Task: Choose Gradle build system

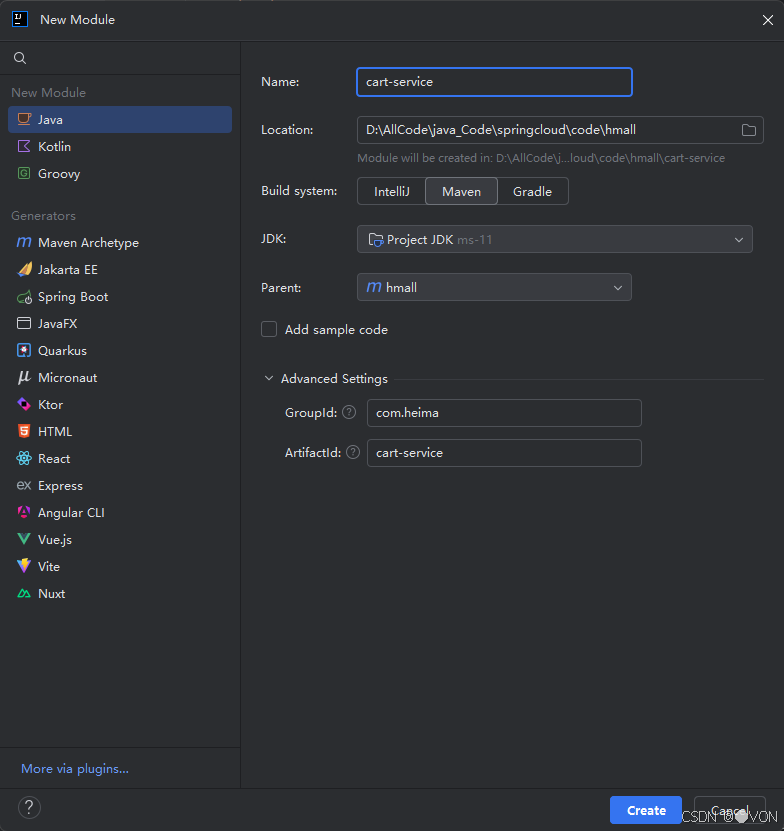Action: click(x=532, y=191)
